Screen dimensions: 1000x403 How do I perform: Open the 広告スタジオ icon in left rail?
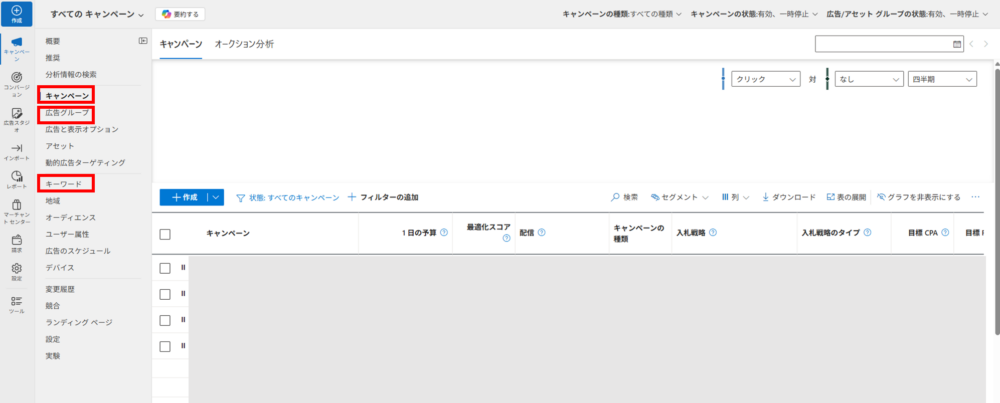pos(16,114)
